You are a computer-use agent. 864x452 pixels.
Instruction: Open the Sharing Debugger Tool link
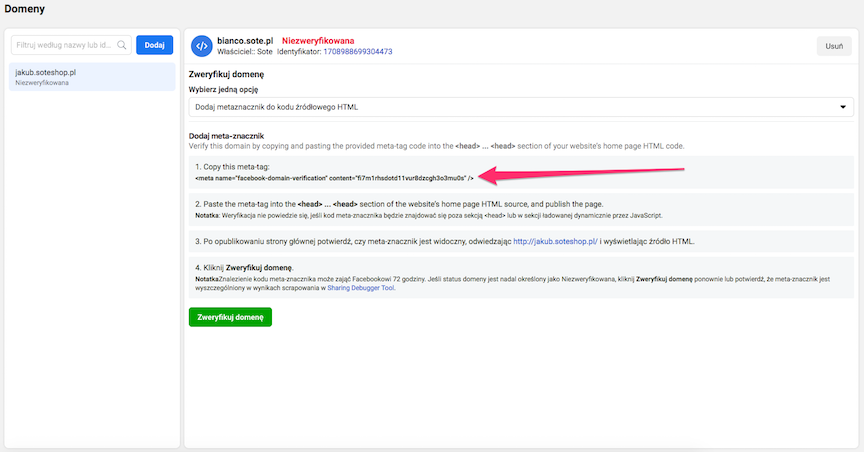364,291
